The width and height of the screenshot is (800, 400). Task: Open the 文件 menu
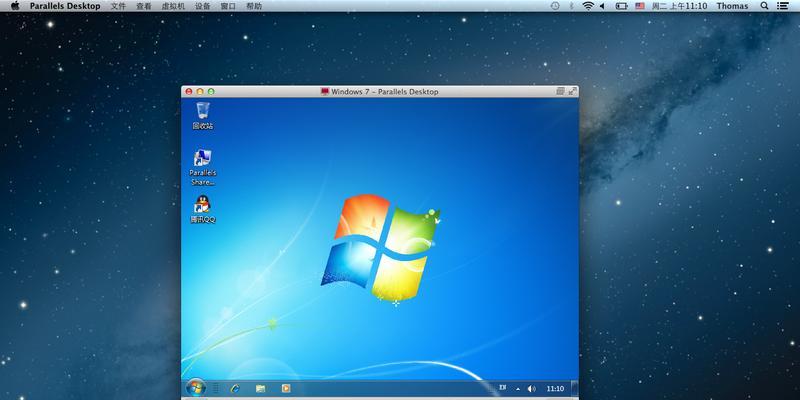(x=118, y=6)
